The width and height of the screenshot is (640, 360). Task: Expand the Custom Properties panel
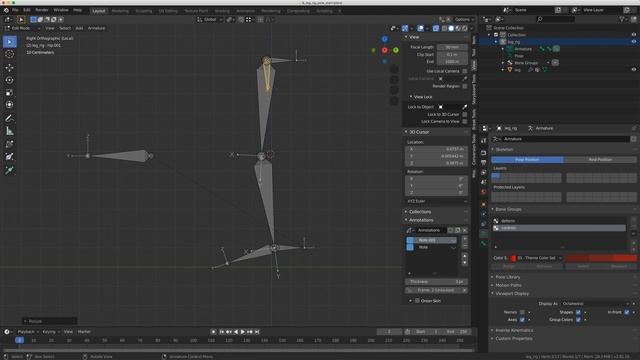click(513, 338)
